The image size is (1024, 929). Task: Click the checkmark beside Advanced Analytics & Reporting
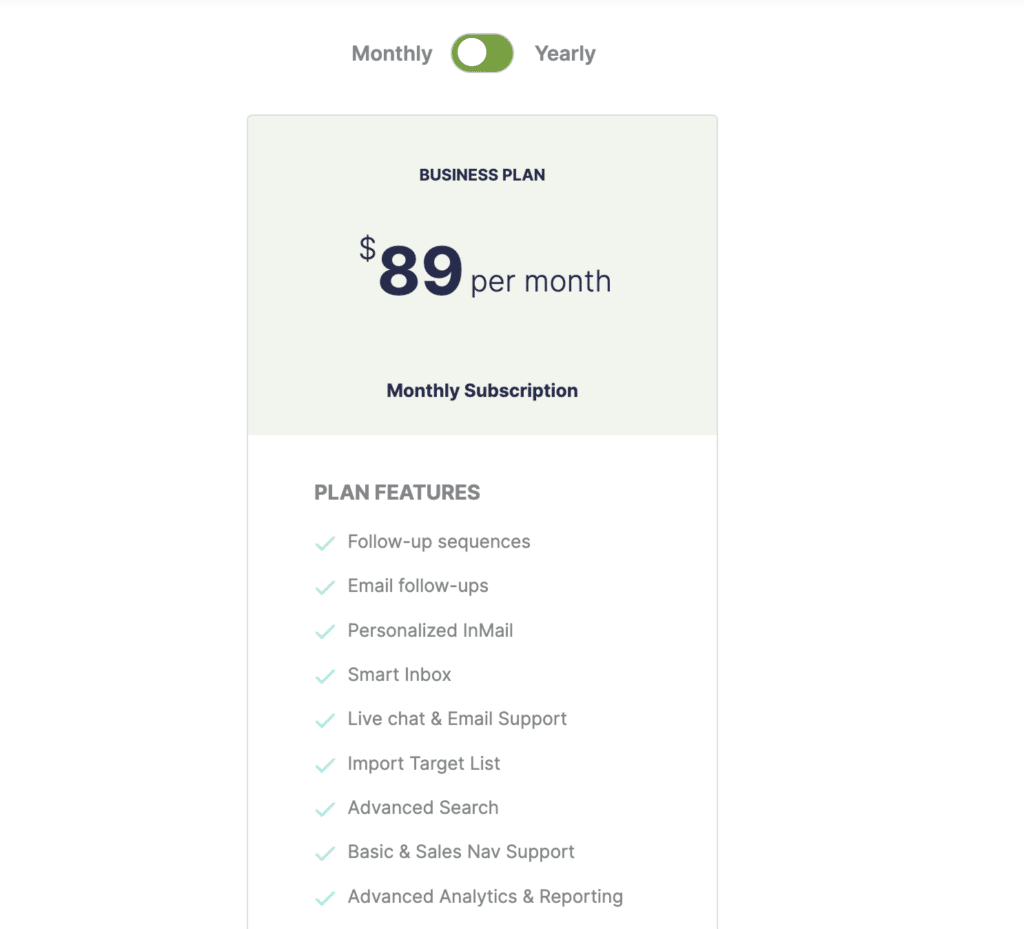point(325,898)
